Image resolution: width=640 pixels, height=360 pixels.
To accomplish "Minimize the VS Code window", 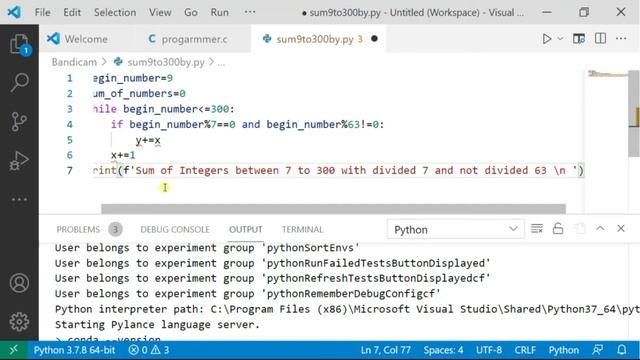I will click(x=547, y=12).
